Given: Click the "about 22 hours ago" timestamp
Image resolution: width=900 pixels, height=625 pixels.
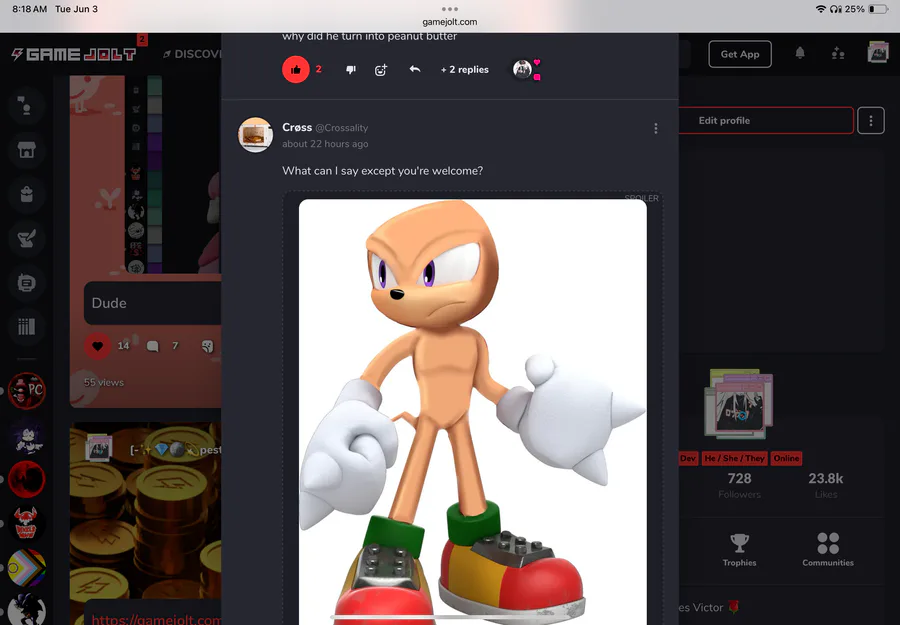Looking at the screenshot, I should click(x=325, y=144).
